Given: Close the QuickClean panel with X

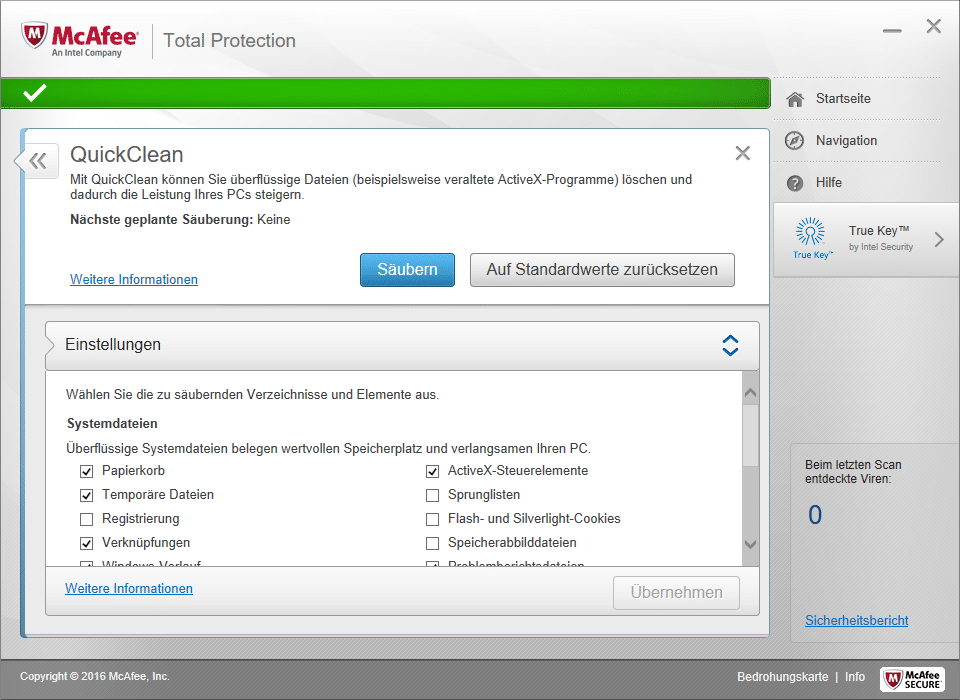Looking at the screenshot, I should point(742,153).
